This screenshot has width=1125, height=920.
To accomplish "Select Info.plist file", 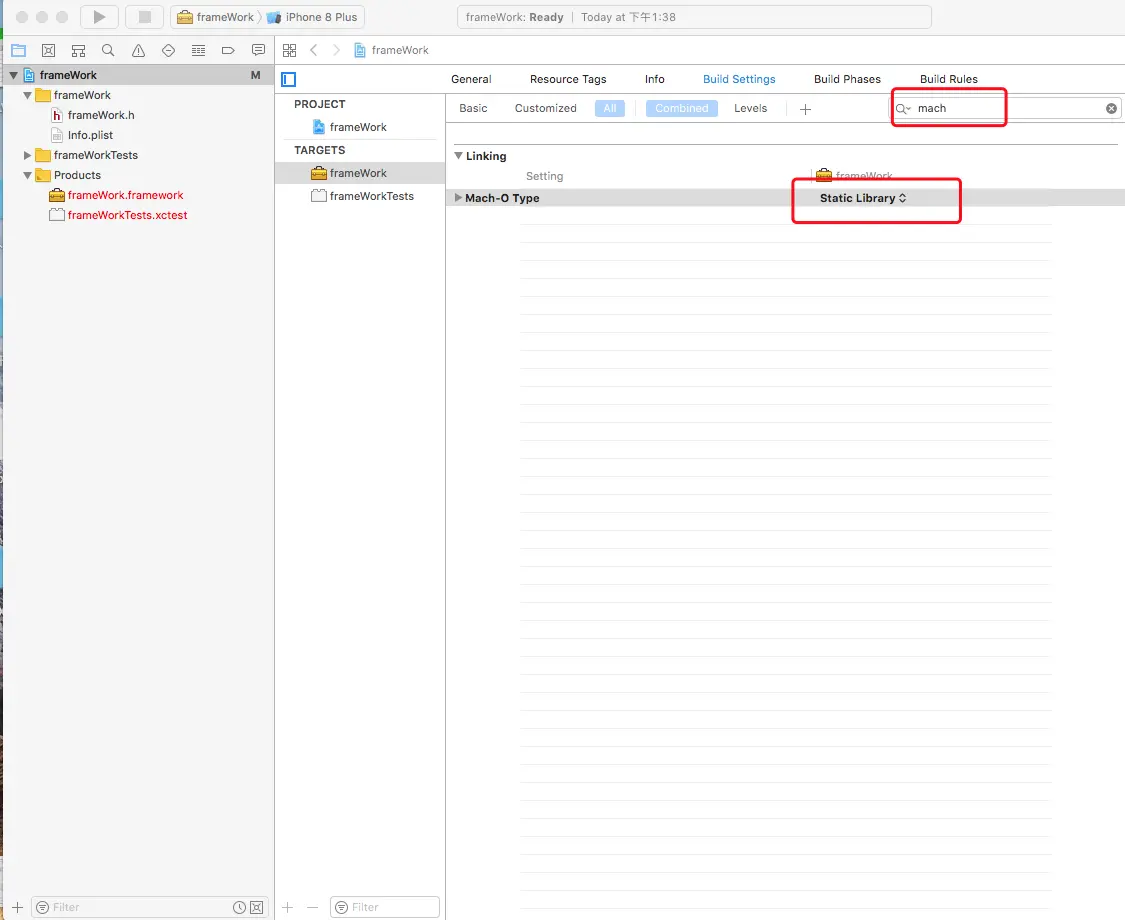I will pos(82,135).
